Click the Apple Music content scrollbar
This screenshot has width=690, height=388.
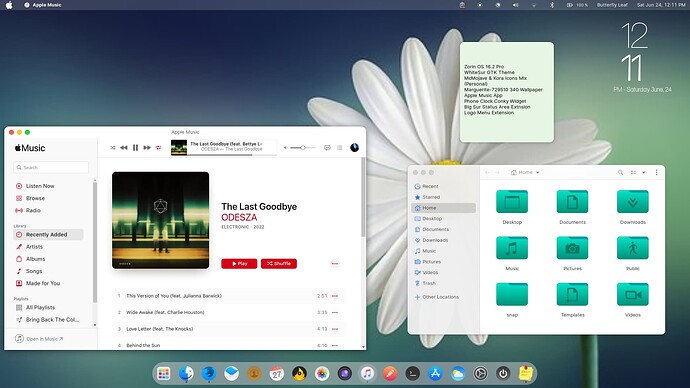click(x=363, y=198)
